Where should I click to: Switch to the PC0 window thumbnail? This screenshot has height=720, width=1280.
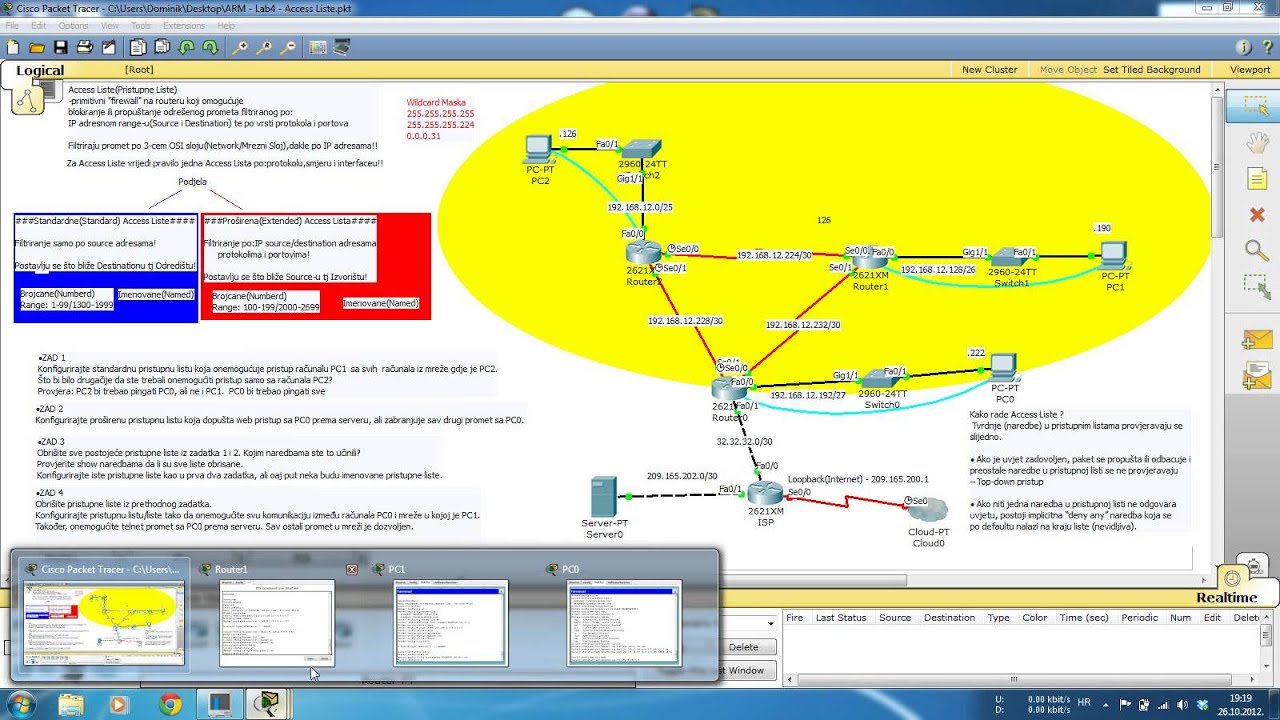(x=625, y=623)
